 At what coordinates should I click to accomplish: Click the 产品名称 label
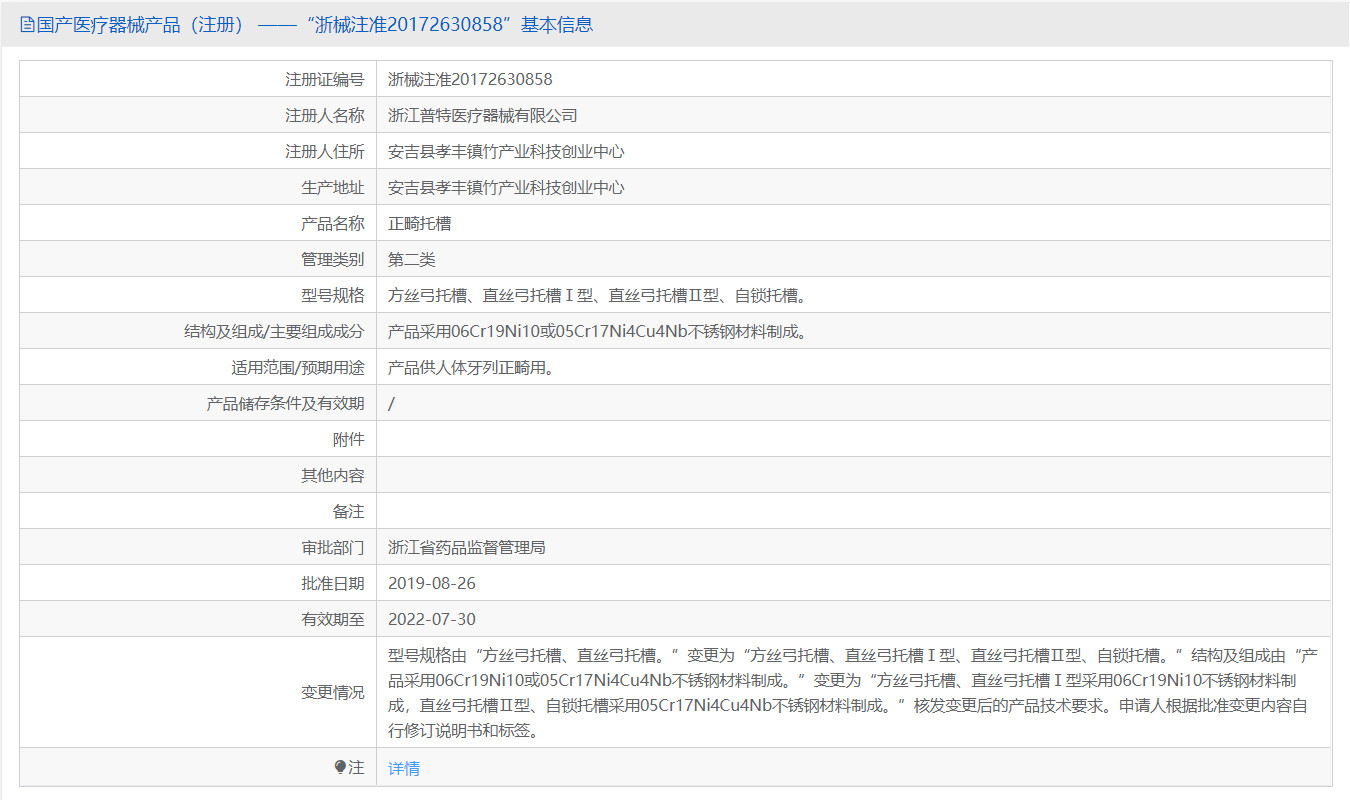333,223
